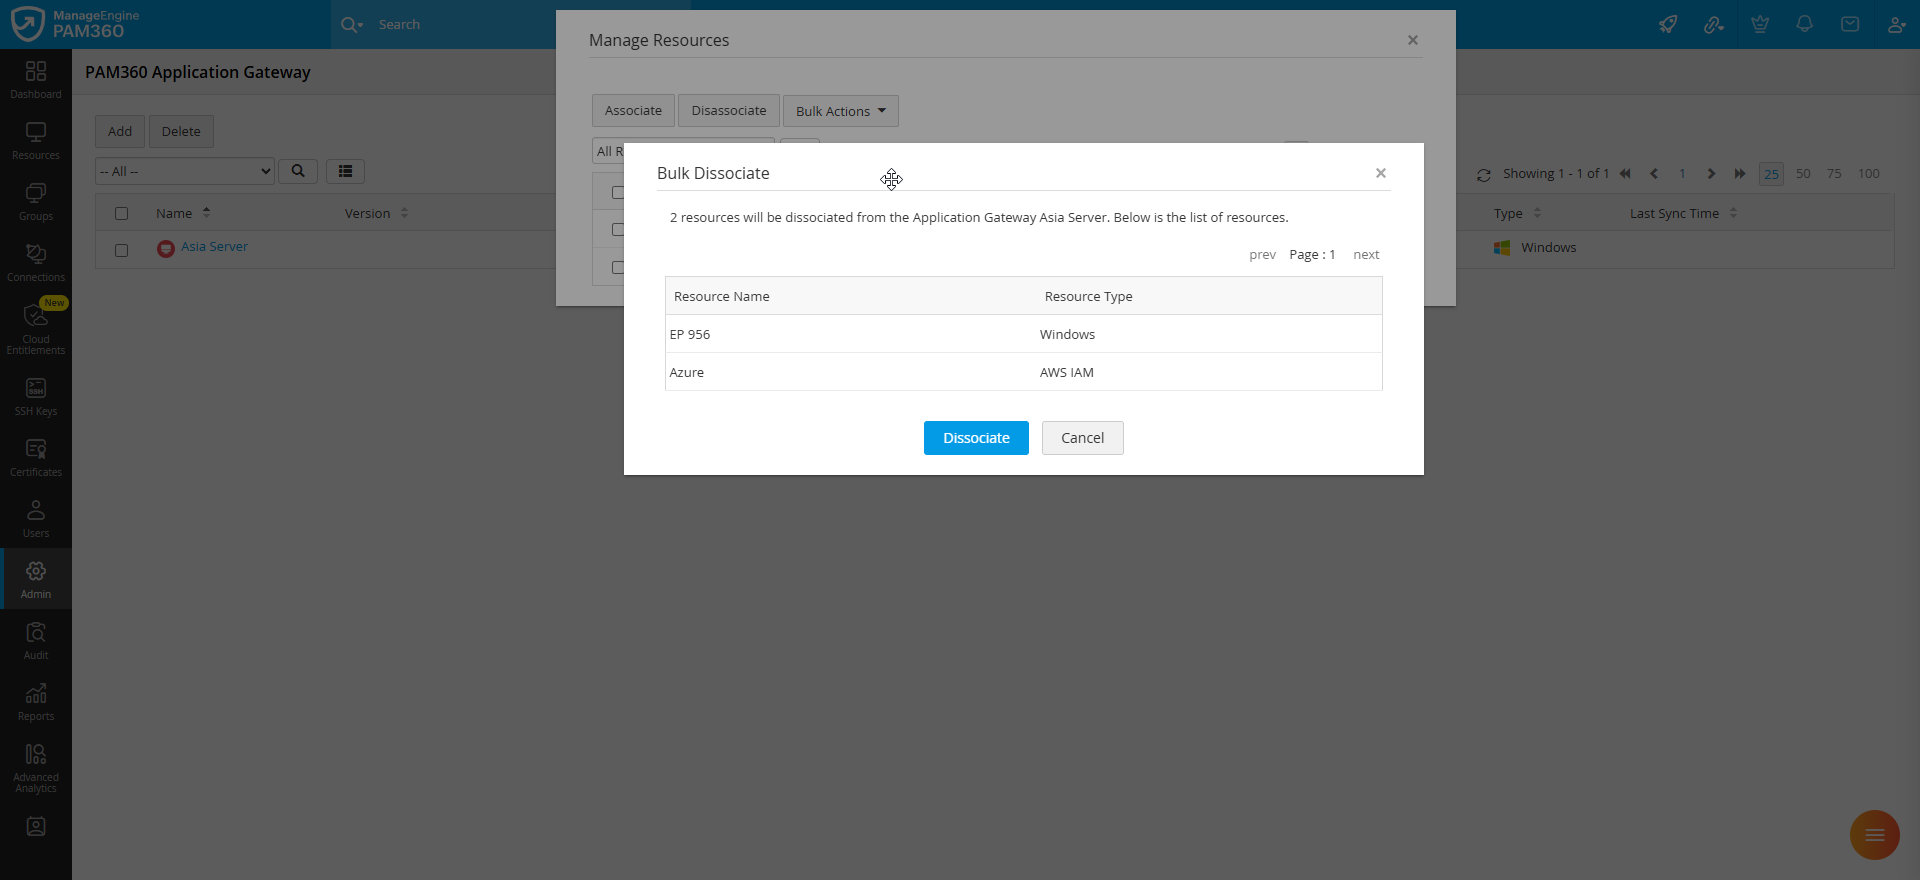1920x880 pixels.
Task: Click the rocket icon in top bar
Action: 1668,24
